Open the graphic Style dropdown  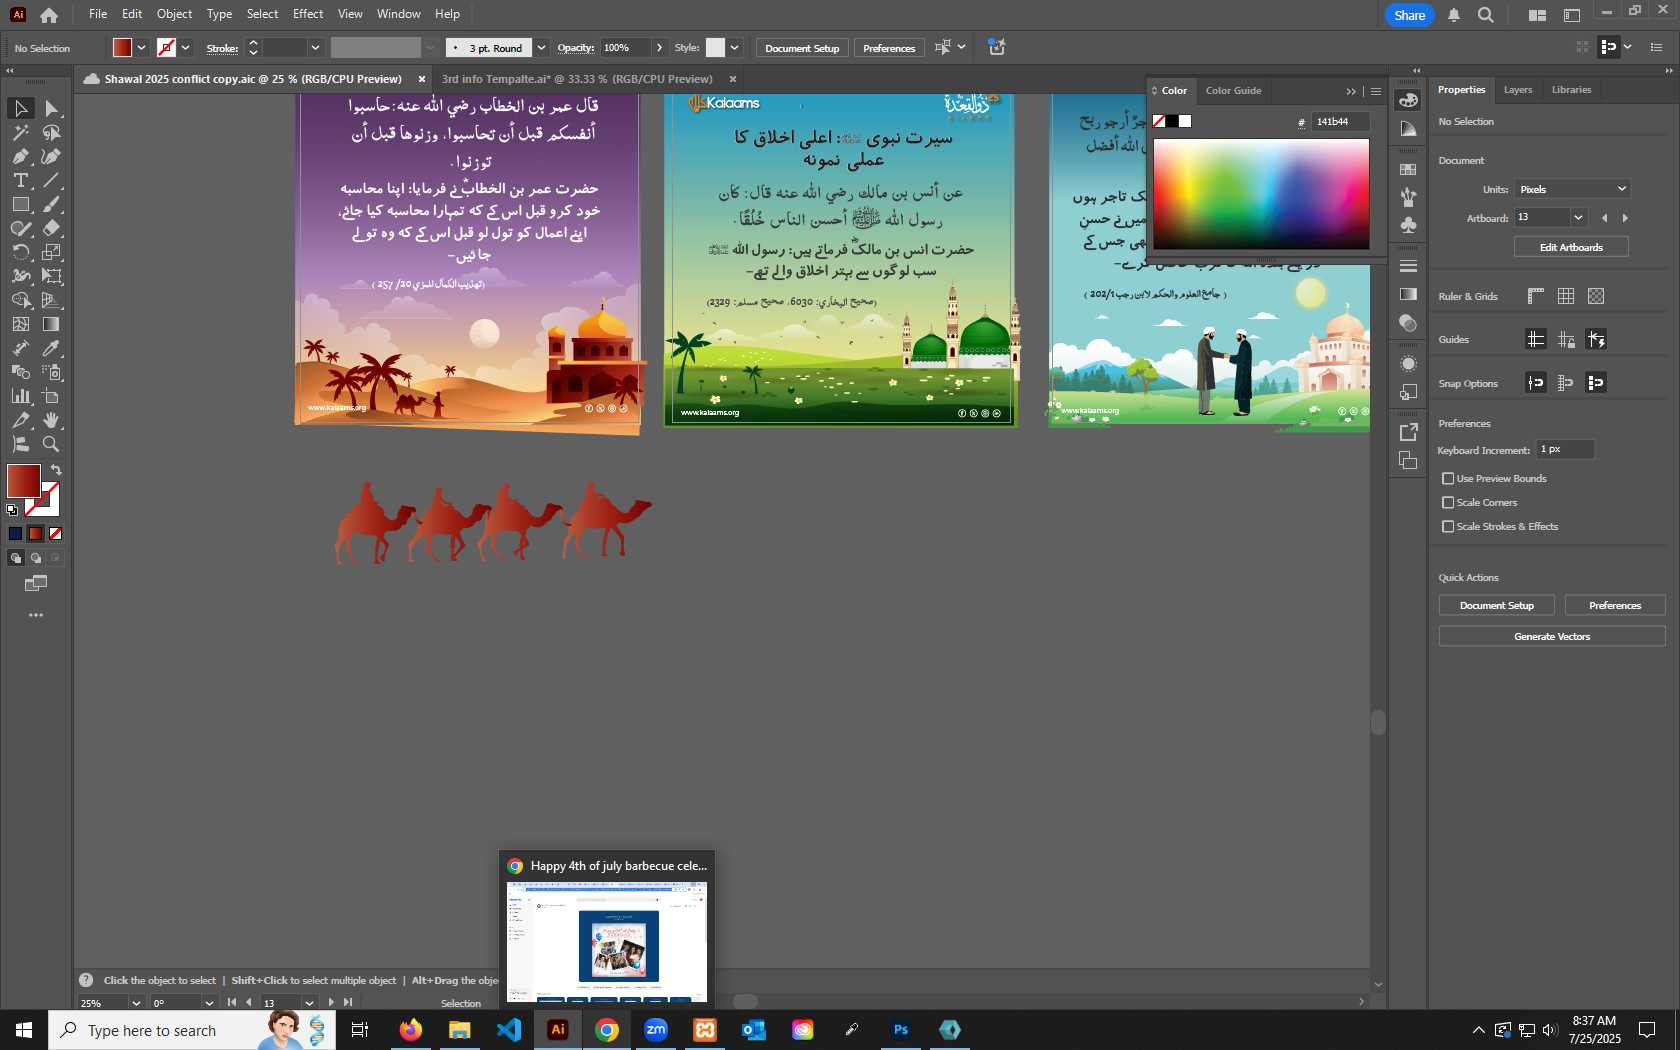(x=735, y=48)
